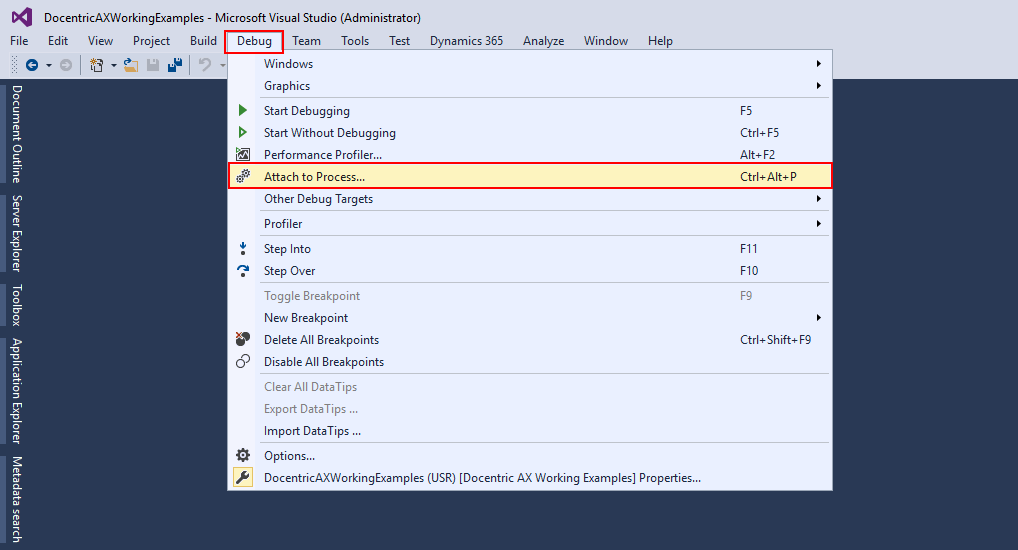The image size is (1018, 550).
Task: Open the New Project dropdown arrow
Action: click(114, 66)
